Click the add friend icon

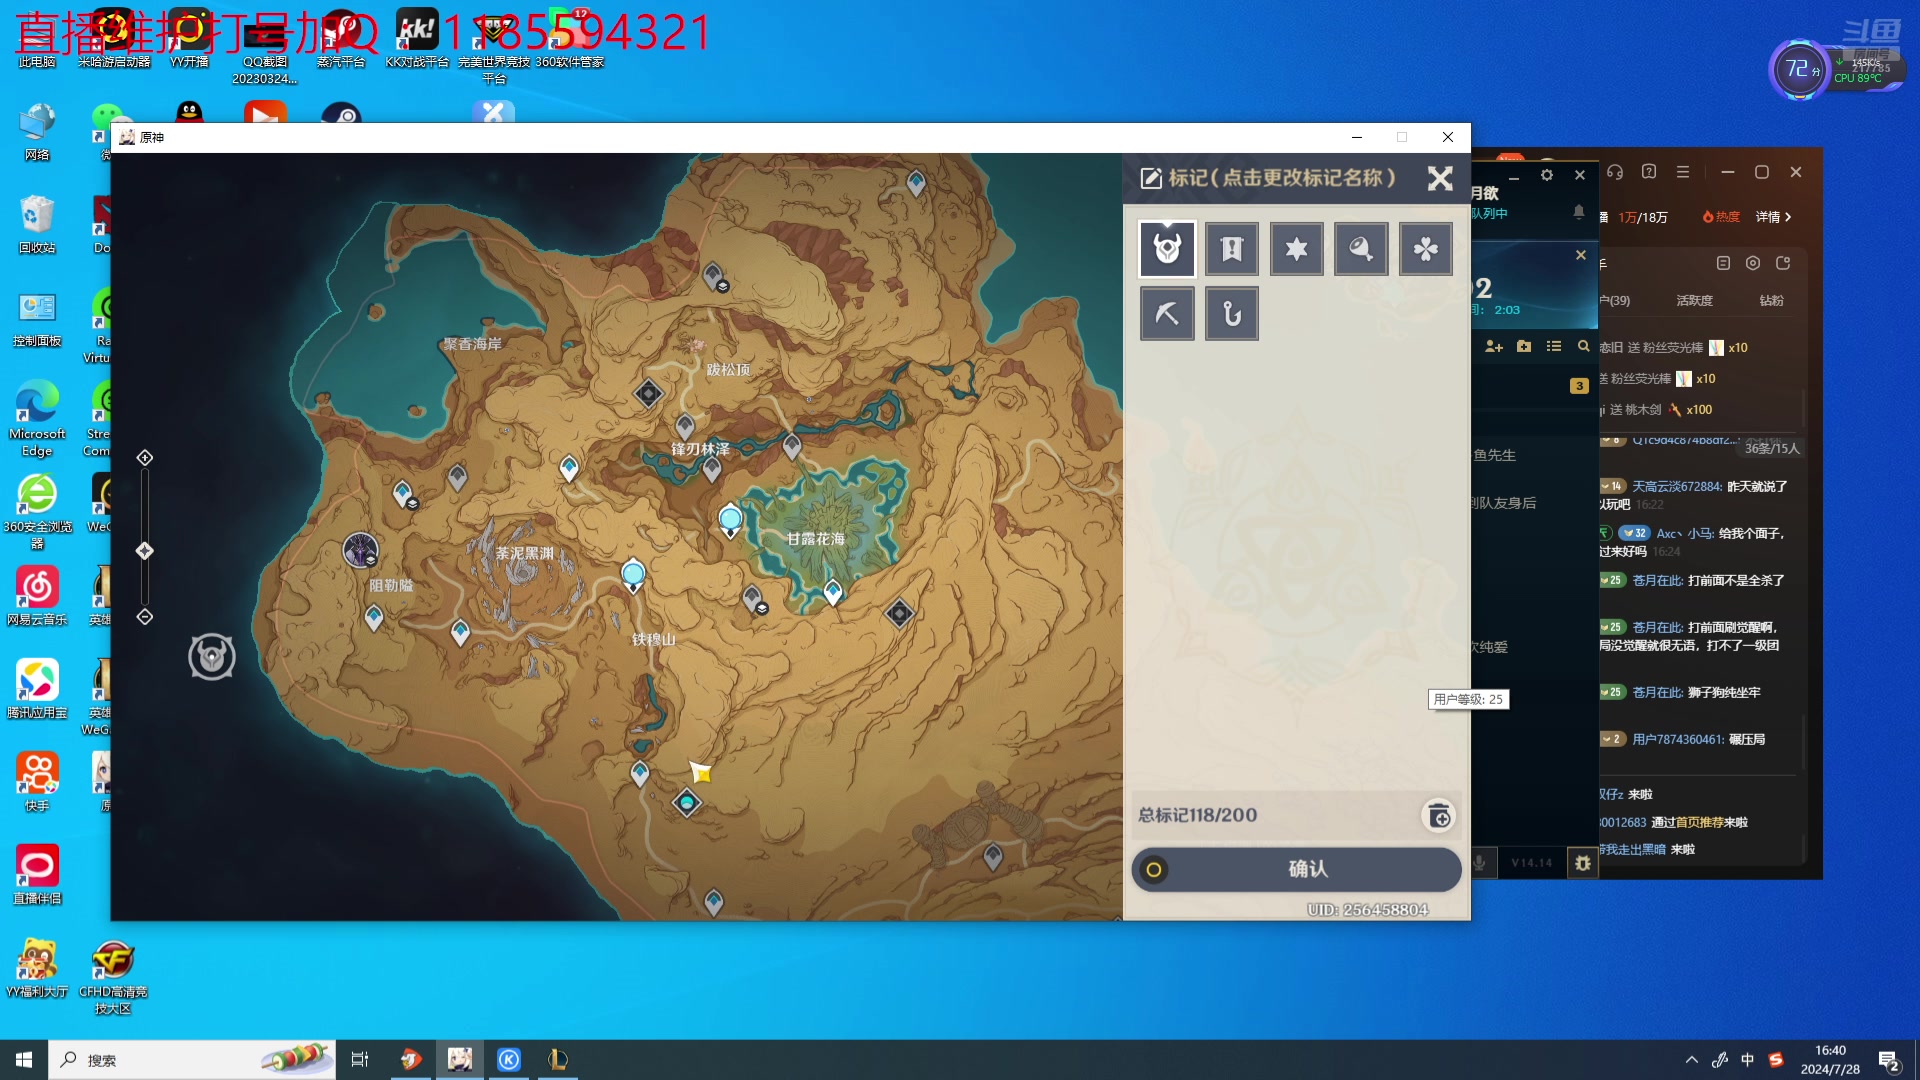tap(1494, 346)
